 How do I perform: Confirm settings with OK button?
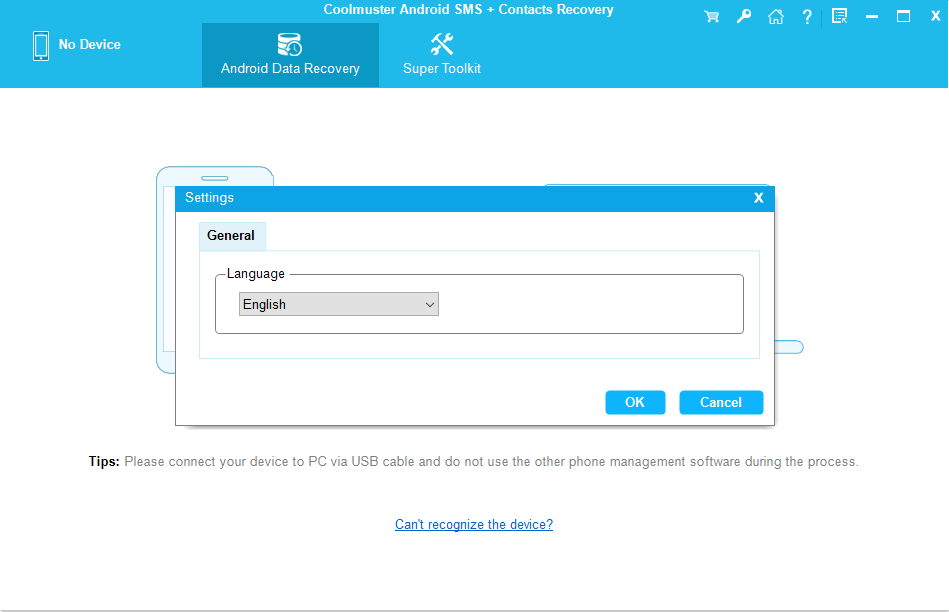click(635, 403)
